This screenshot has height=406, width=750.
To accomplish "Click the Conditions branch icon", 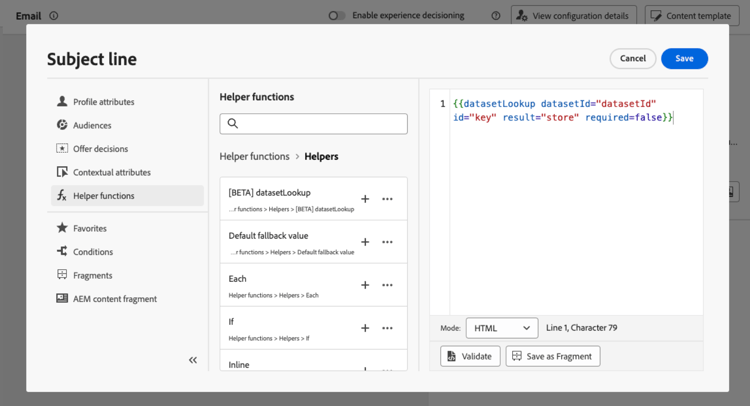I will 62,252.
